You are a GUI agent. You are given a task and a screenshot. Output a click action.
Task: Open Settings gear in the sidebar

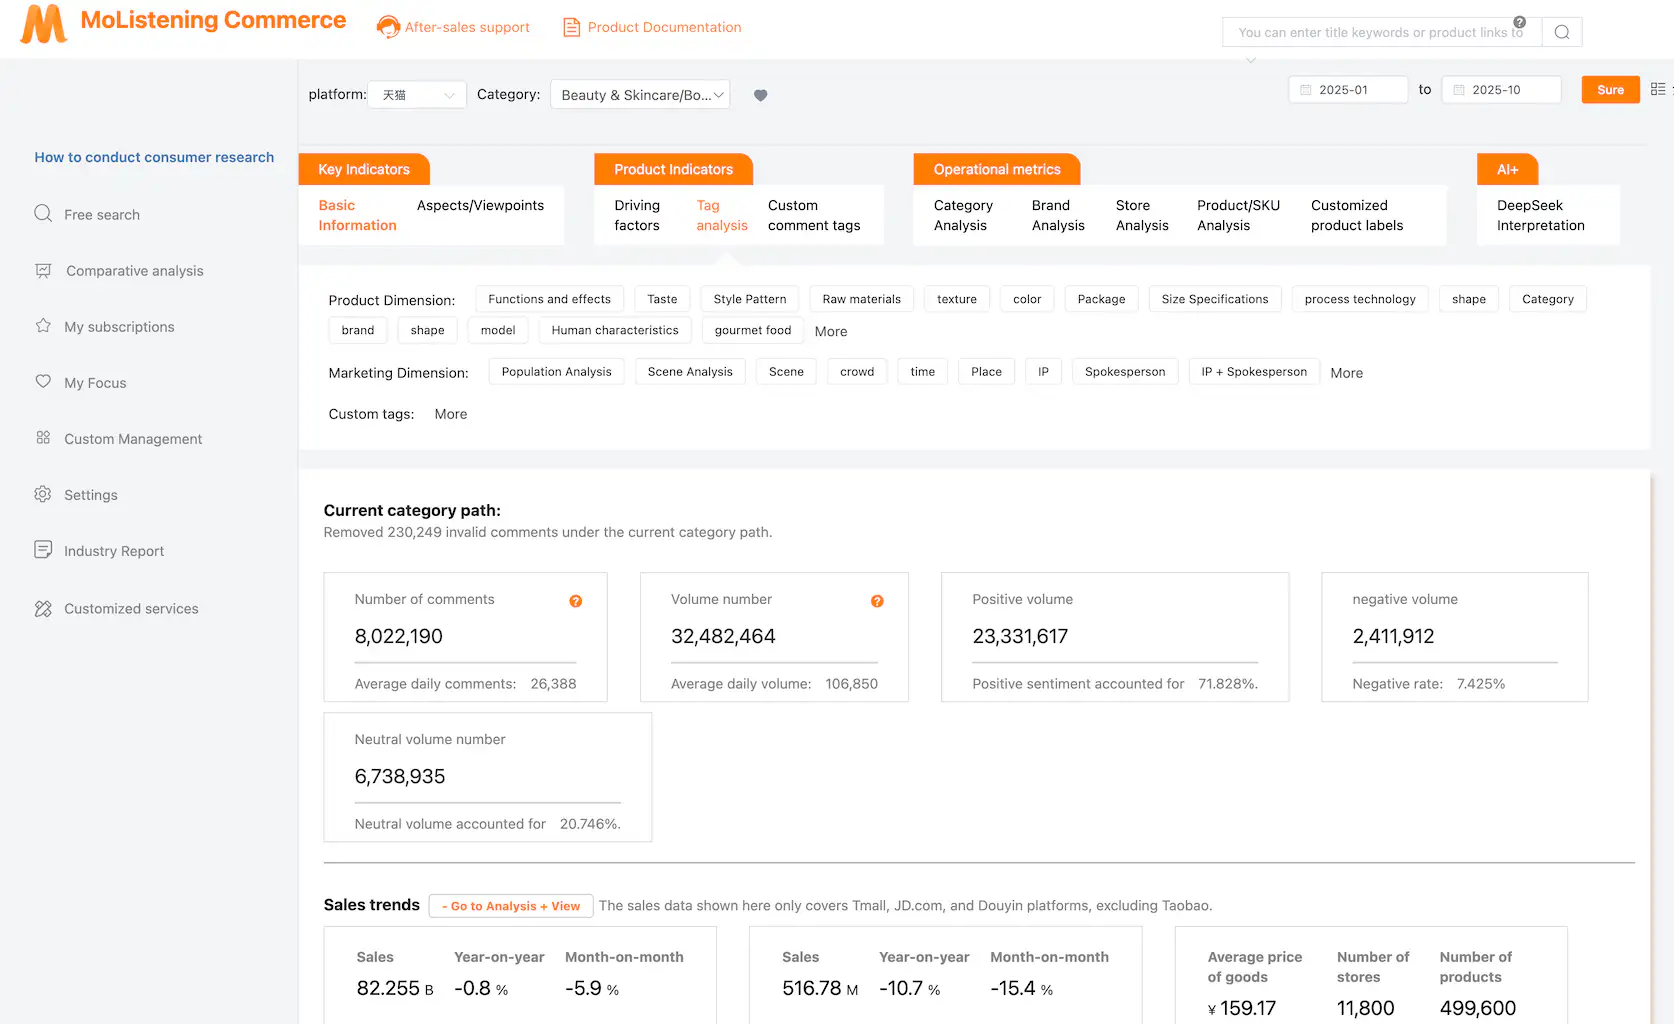point(43,494)
